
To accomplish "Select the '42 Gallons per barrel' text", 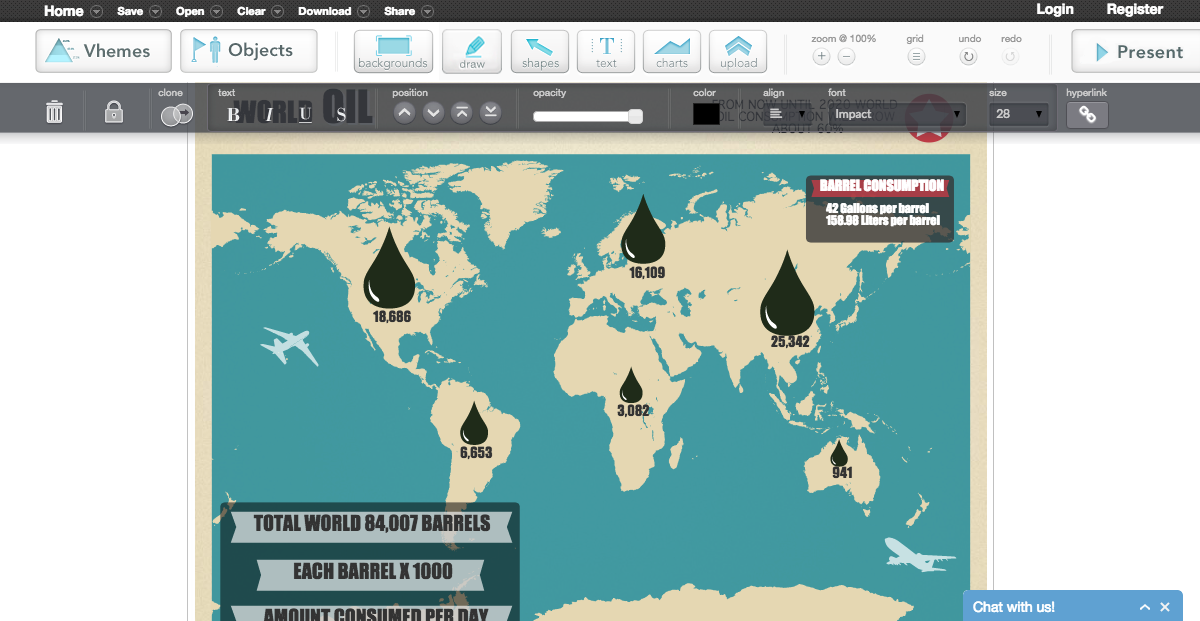I will (x=878, y=208).
